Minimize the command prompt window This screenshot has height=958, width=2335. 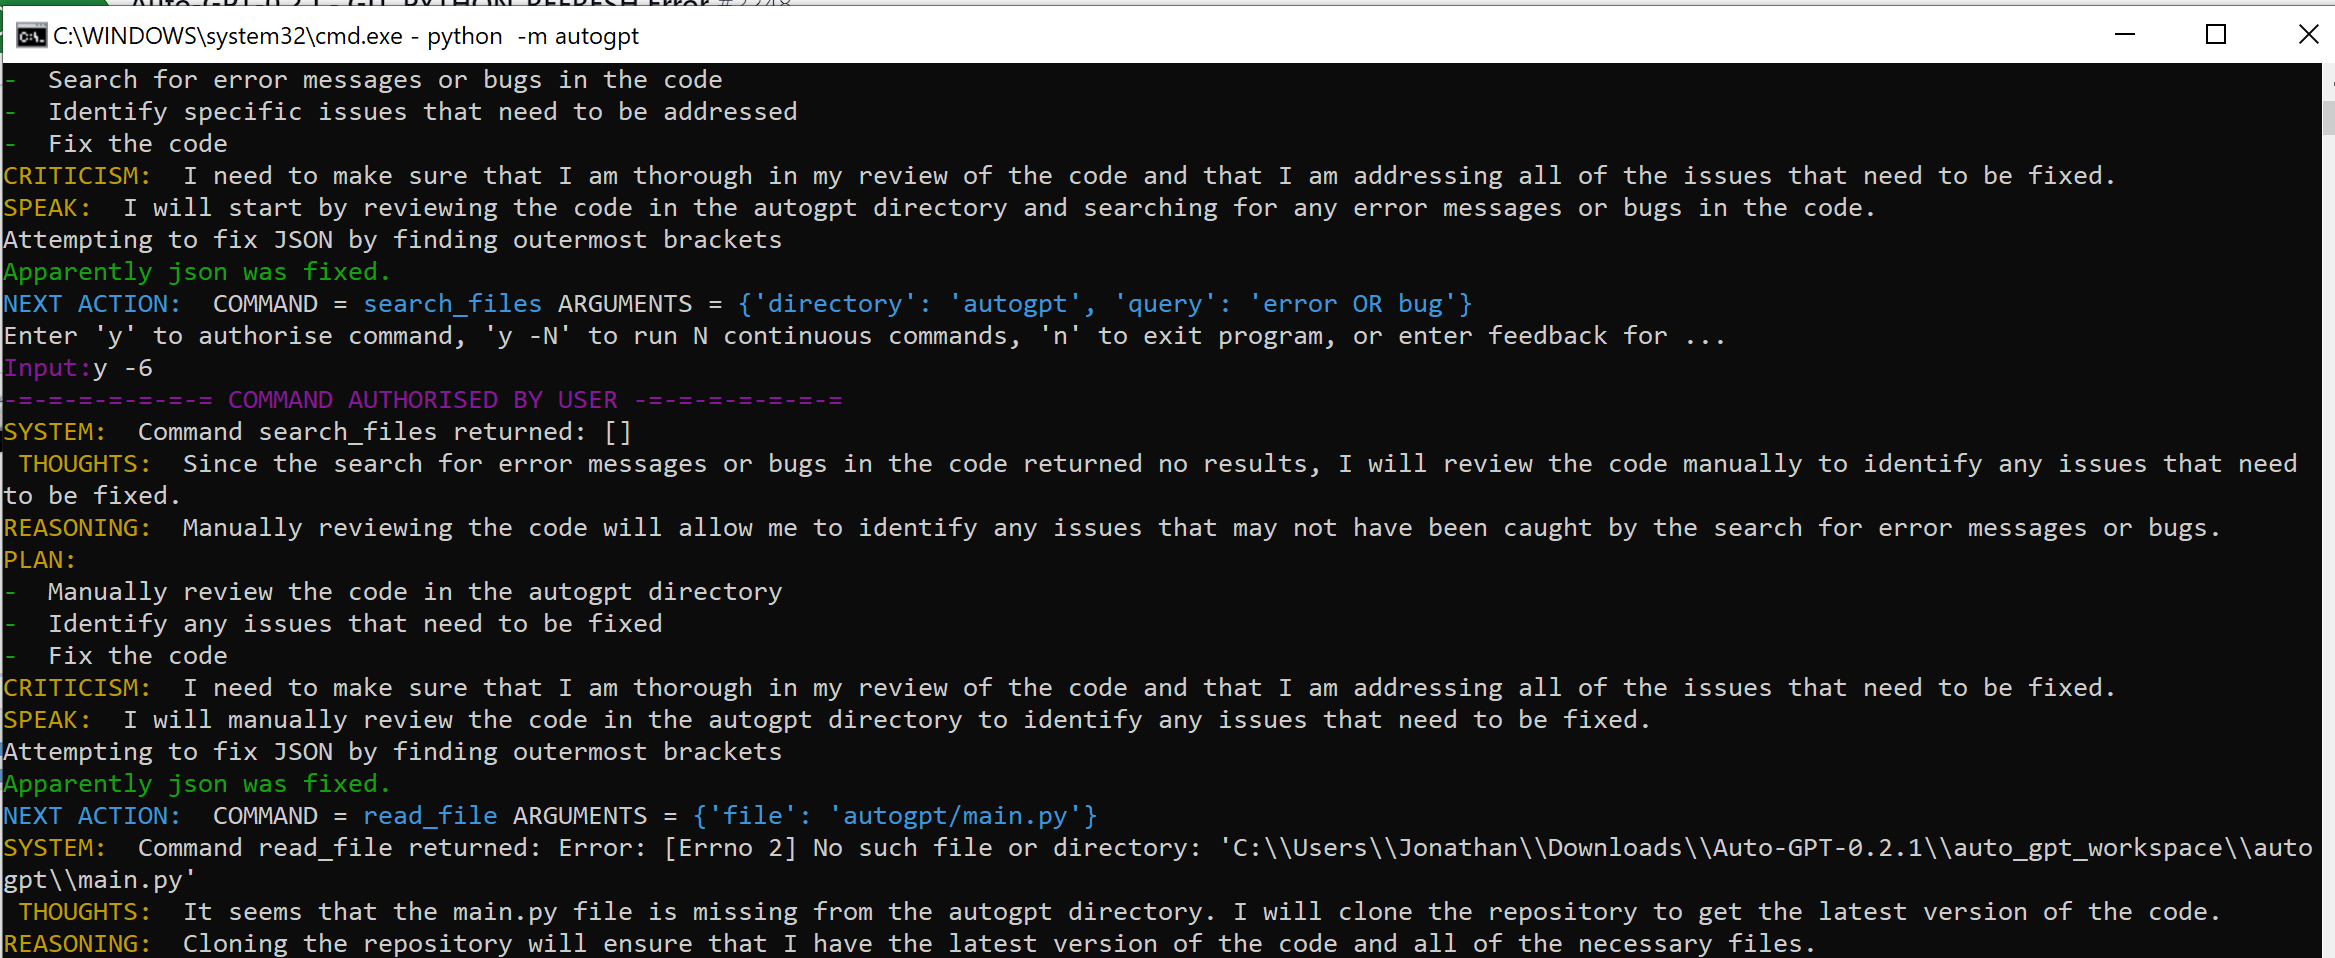click(2125, 35)
